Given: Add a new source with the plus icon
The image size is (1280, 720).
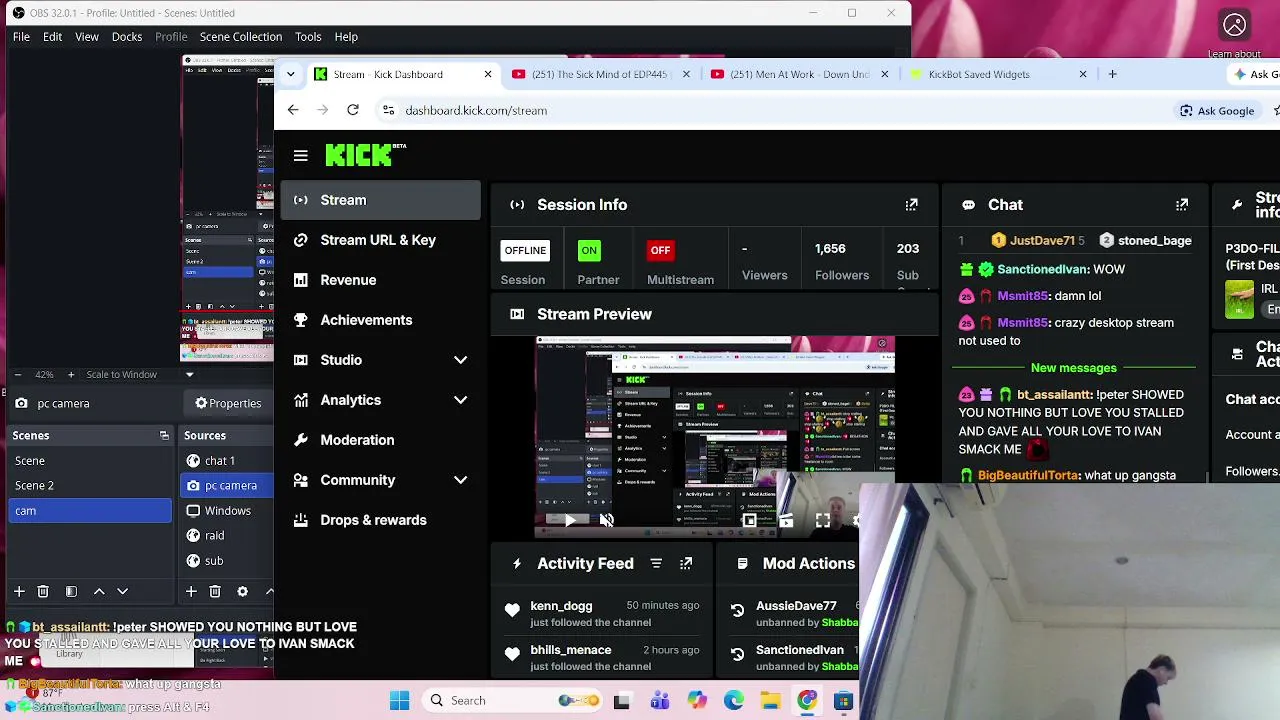Looking at the screenshot, I should click(191, 592).
